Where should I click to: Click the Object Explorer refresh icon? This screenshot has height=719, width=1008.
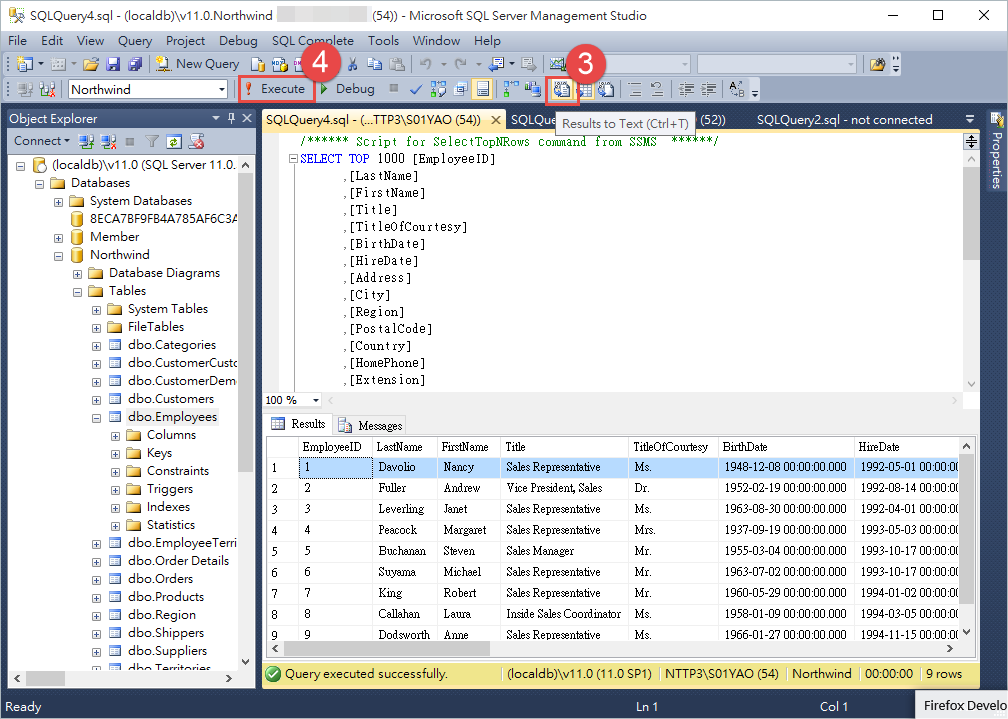173,142
